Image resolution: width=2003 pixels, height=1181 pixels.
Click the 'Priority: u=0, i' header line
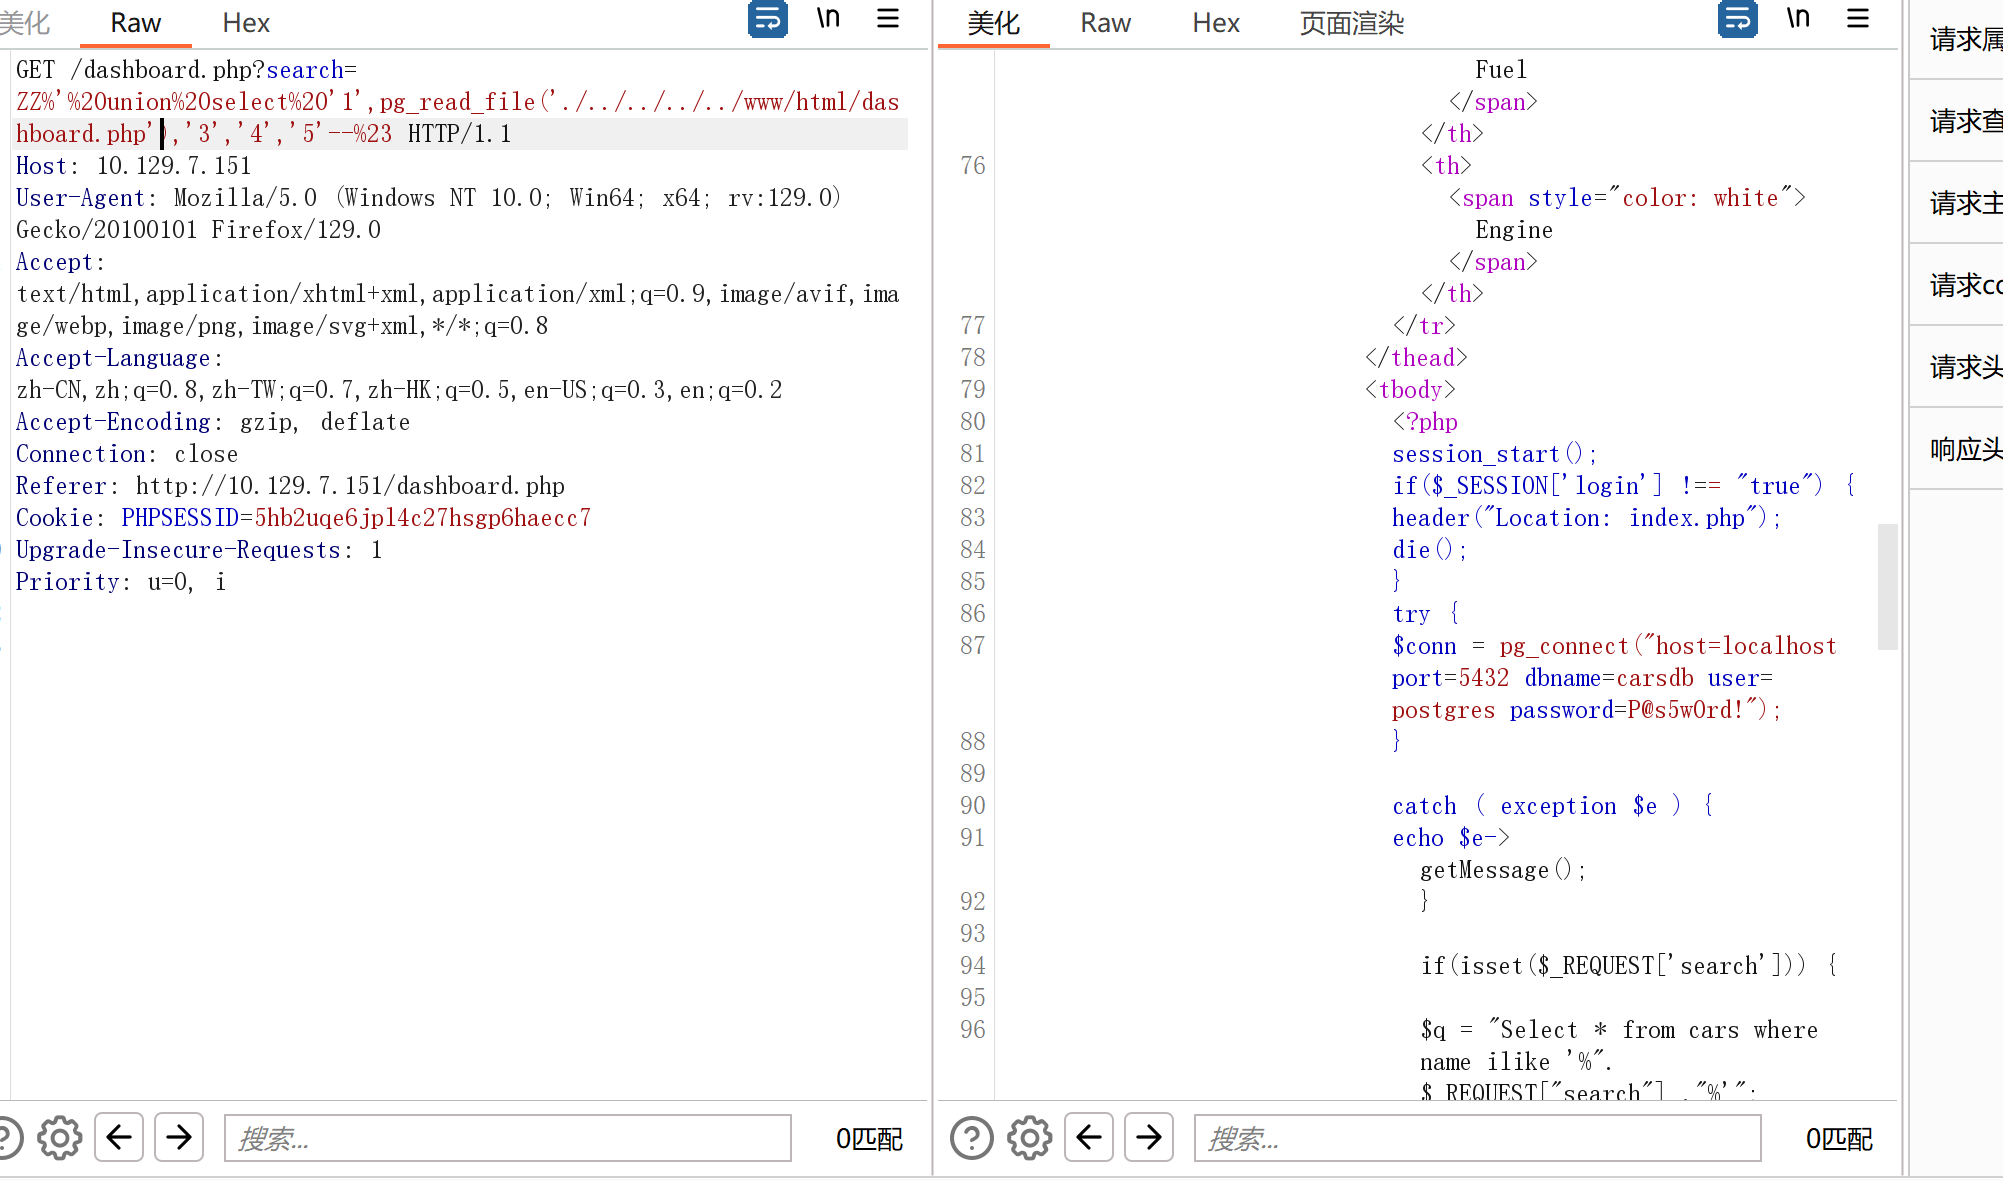tap(121, 582)
